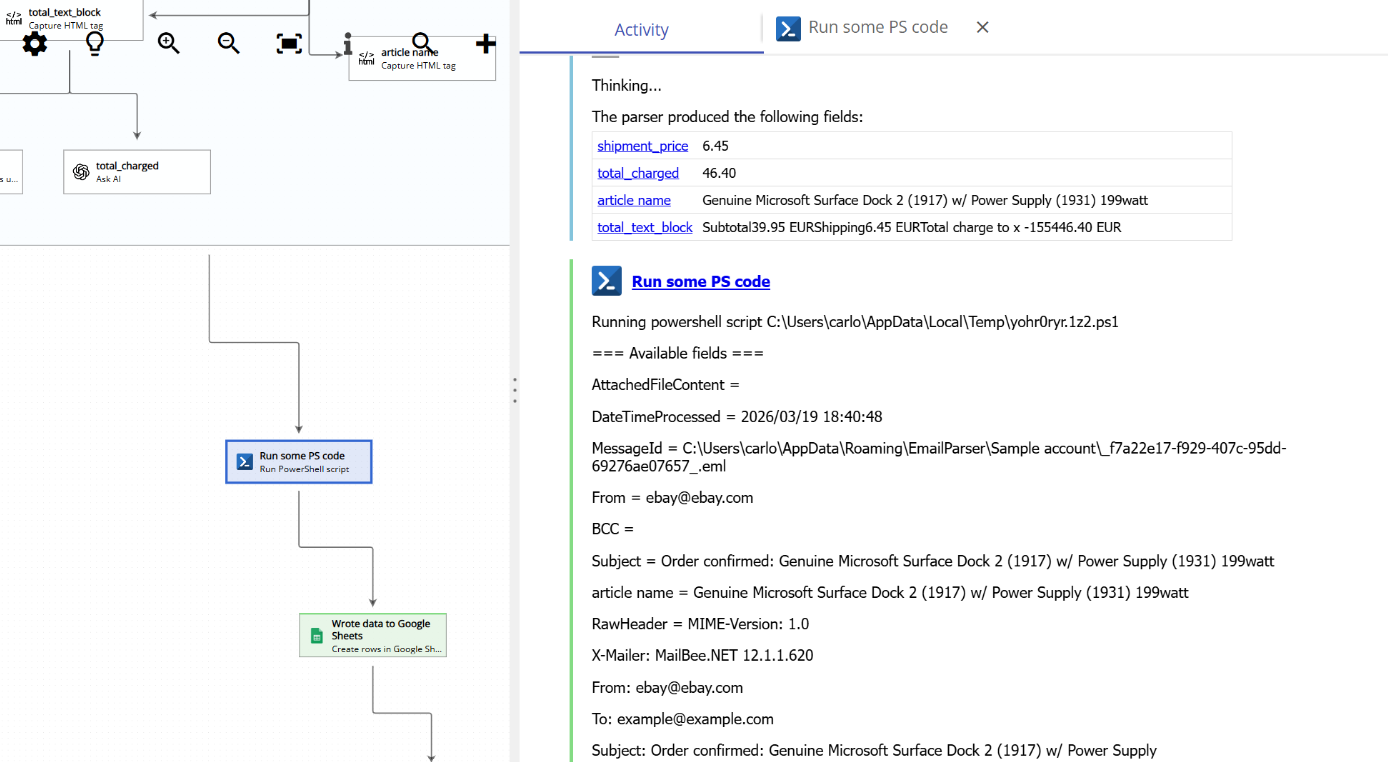Click the OpenAI icon on the total_charged node
Image resolution: width=1388 pixels, height=762 pixels.
[x=79, y=171]
